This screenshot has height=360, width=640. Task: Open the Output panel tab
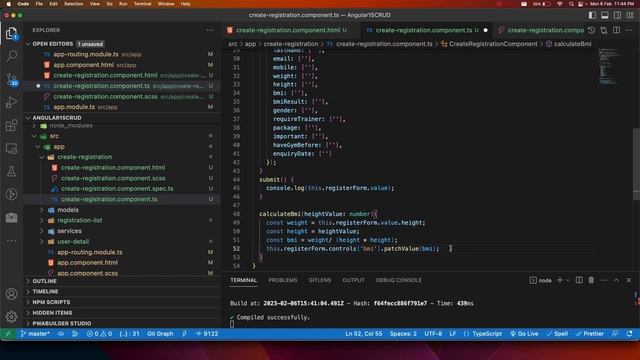pyautogui.click(x=353, y=280)
